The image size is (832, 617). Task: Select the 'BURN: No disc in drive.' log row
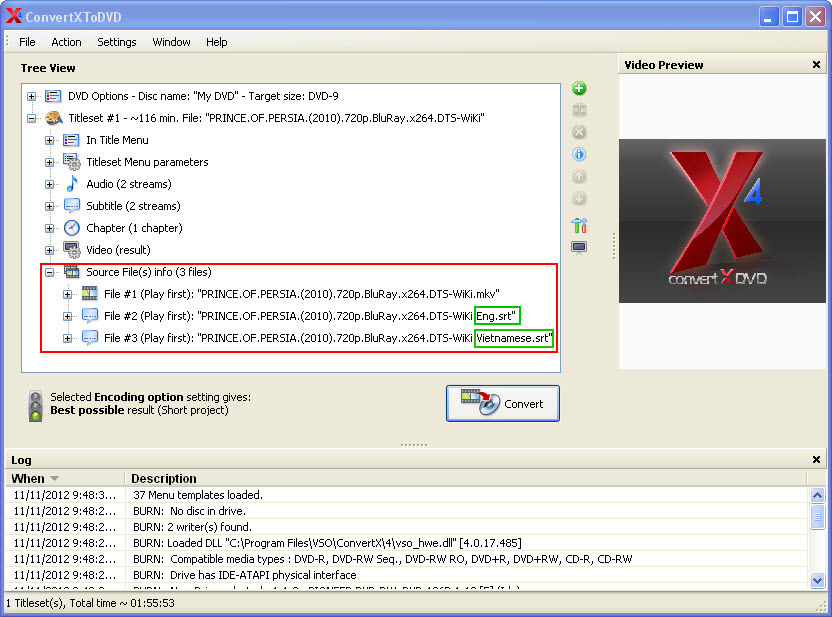click(406, 511)
